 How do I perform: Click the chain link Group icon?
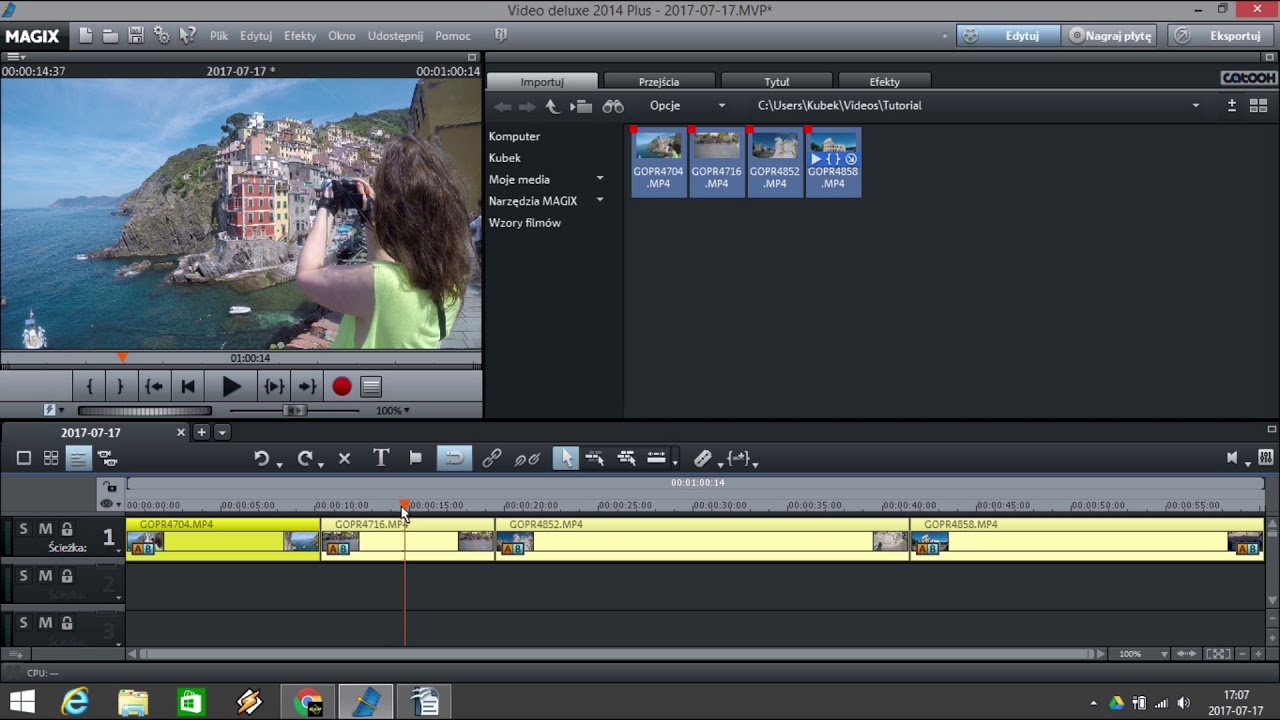click(491, 458)
